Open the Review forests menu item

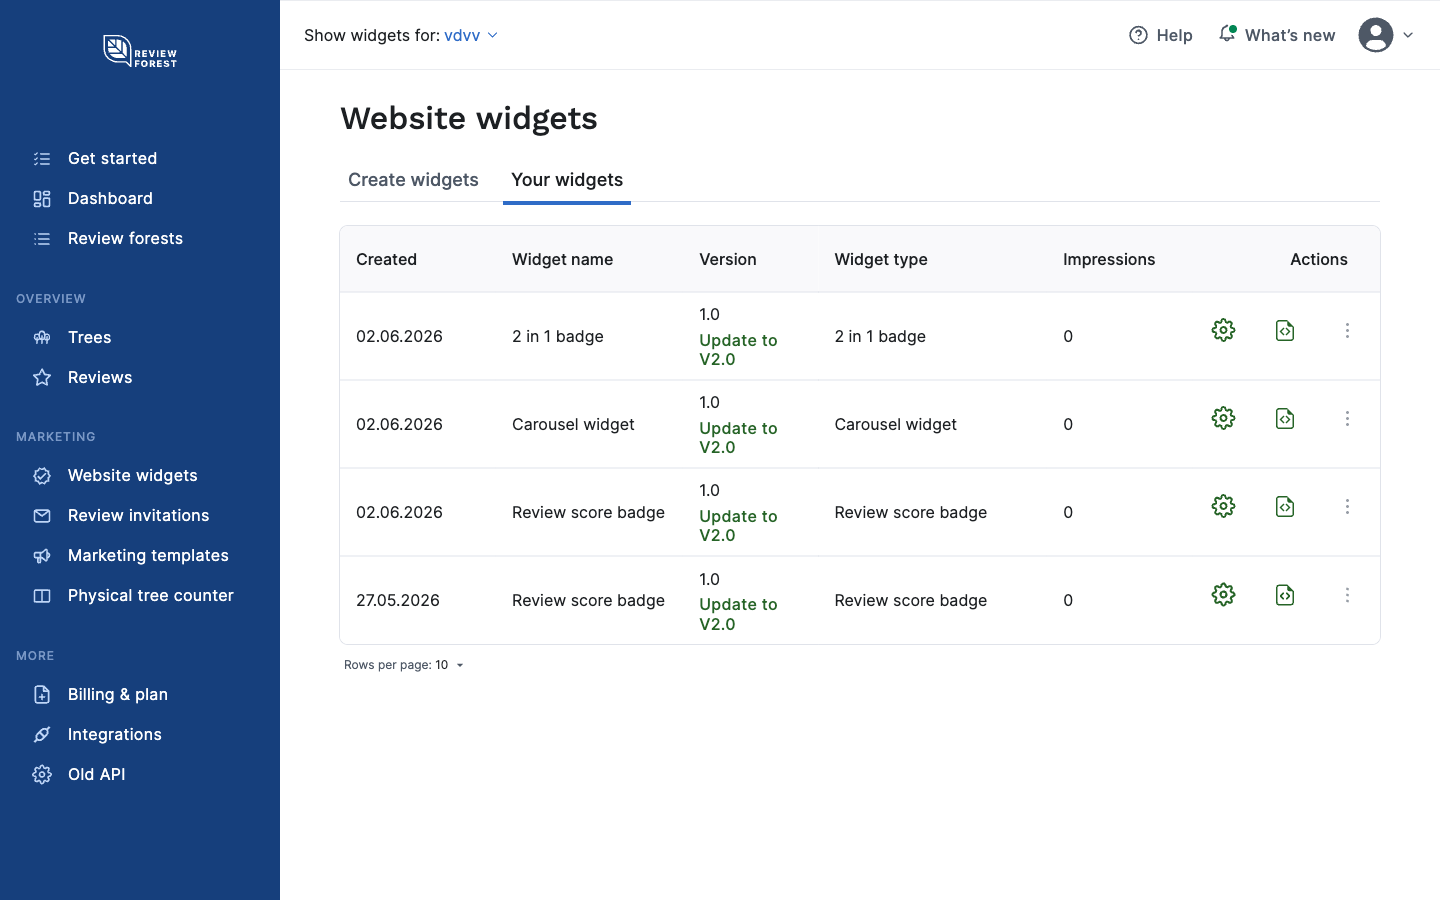pyautogui.click(x=125, y=239)
